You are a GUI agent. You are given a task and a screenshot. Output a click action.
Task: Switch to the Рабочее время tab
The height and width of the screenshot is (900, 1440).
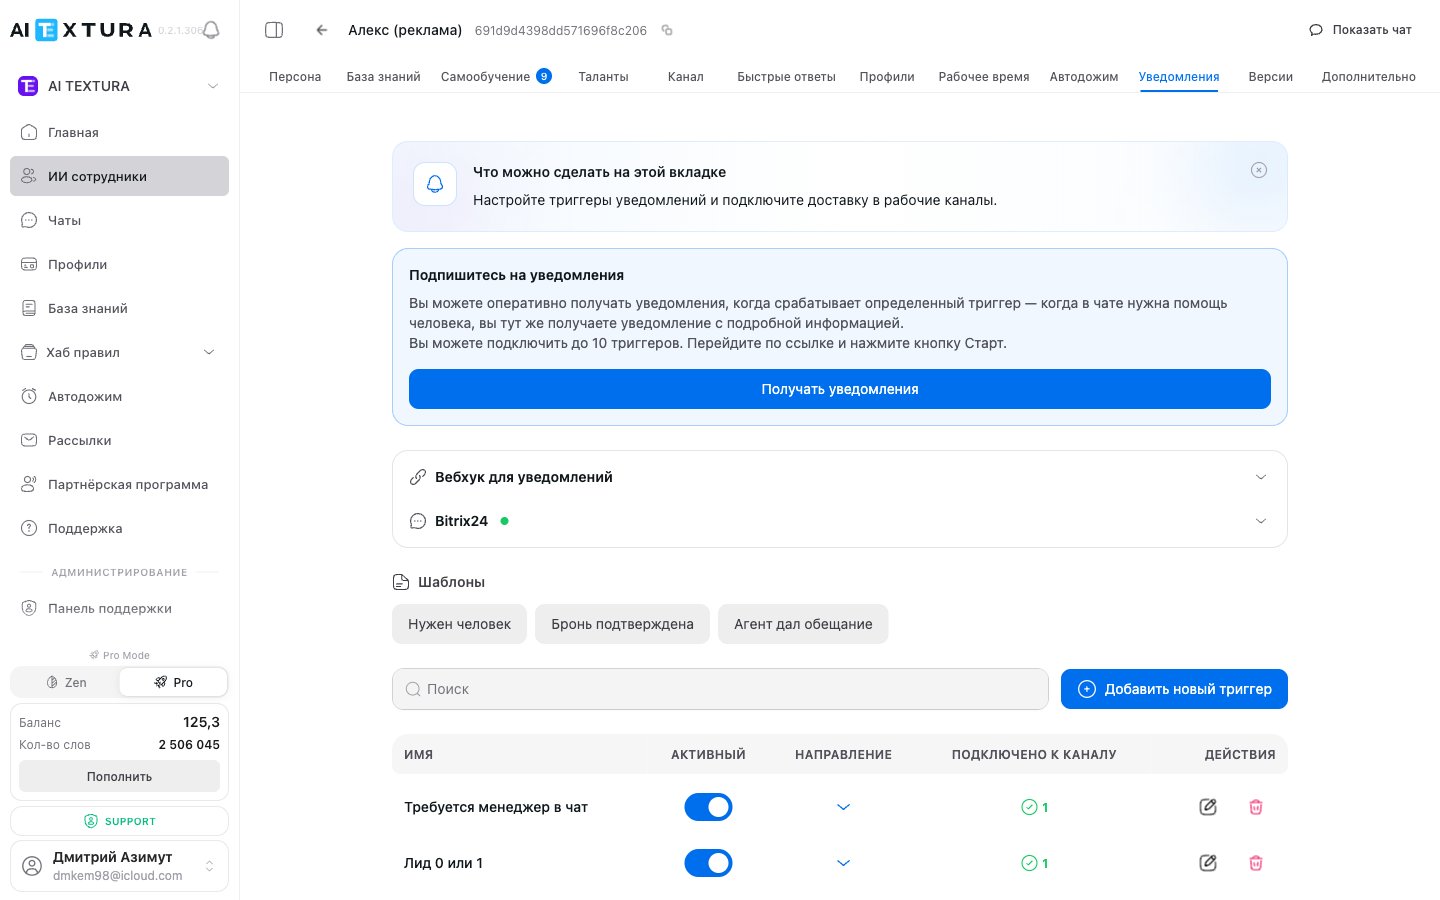[x=984, y=76]
